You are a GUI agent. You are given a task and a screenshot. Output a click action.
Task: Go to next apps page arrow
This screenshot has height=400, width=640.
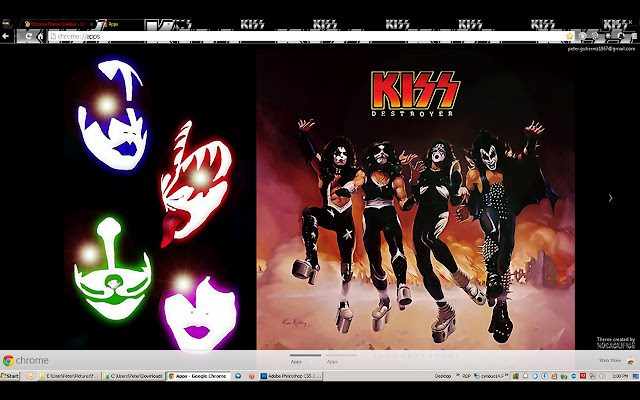611,198
